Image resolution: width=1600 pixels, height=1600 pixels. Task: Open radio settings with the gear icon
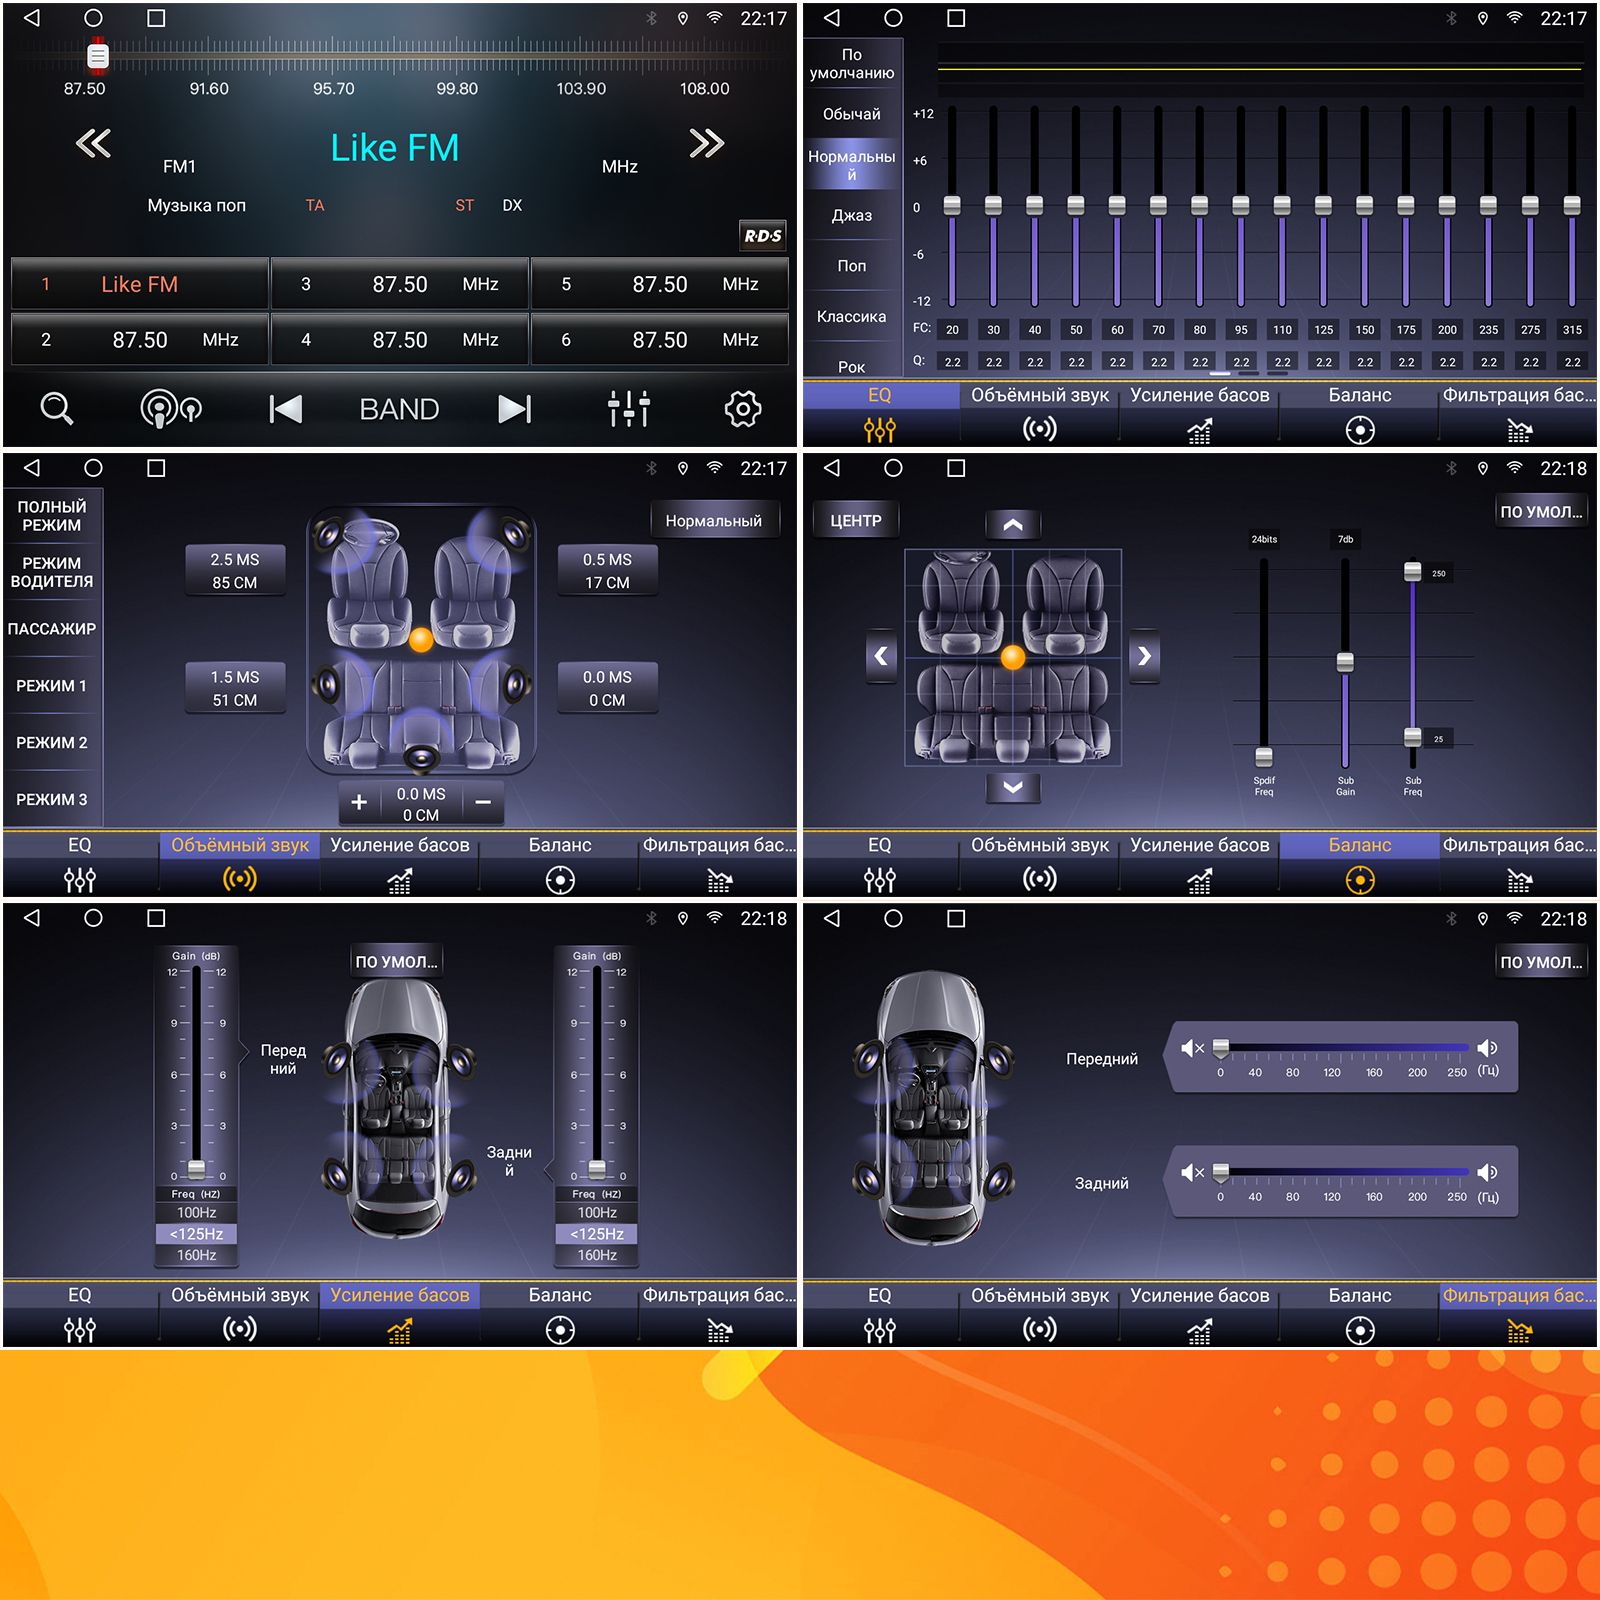pos(742,409)
